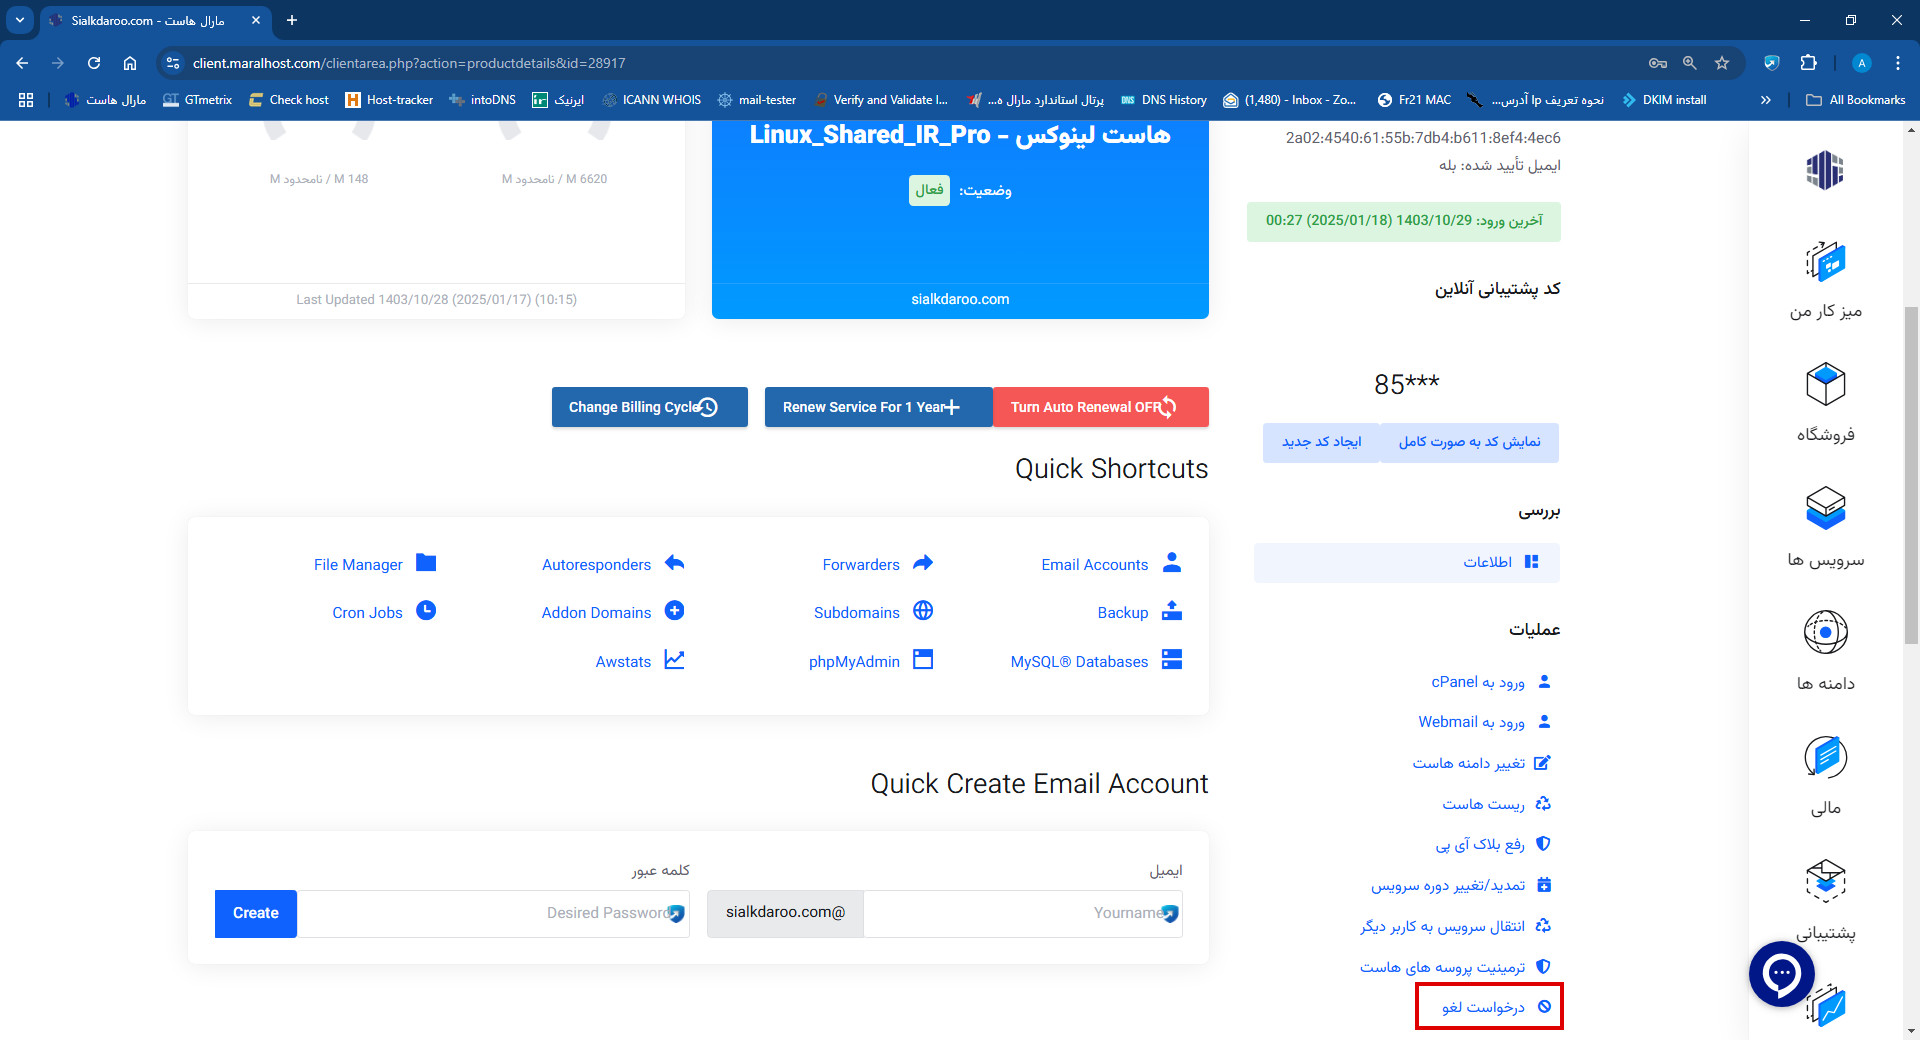Open the Chrome tab search dropdown
This screenshot has width=1920, height=1040.
[x=20, y=20]
